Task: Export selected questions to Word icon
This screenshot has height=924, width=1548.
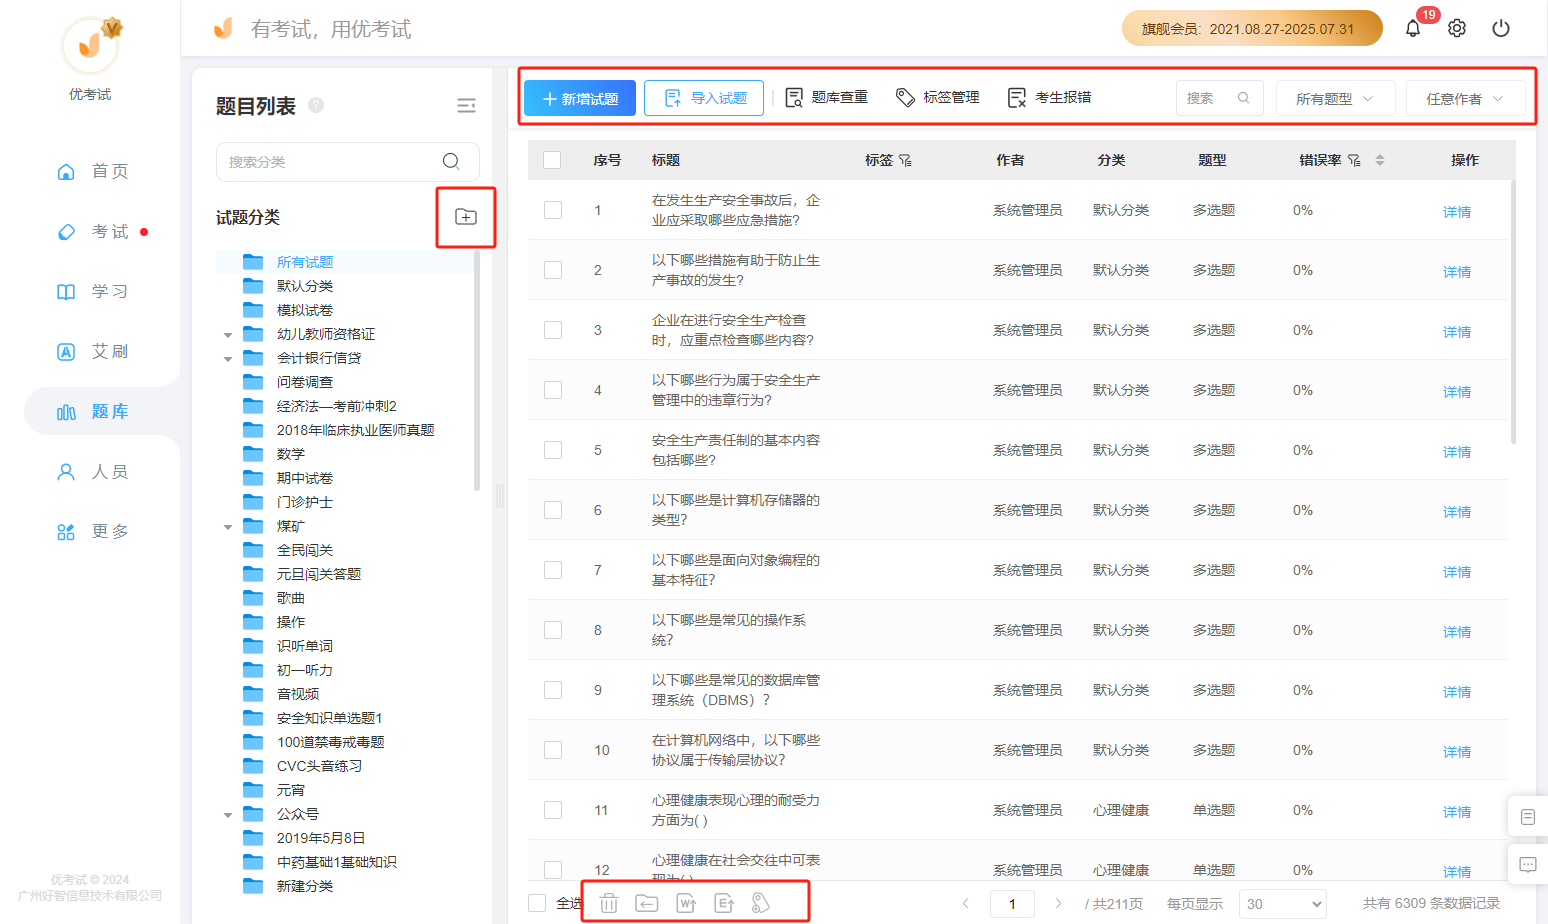Action: pyautogui.click(x=686, y=903)
